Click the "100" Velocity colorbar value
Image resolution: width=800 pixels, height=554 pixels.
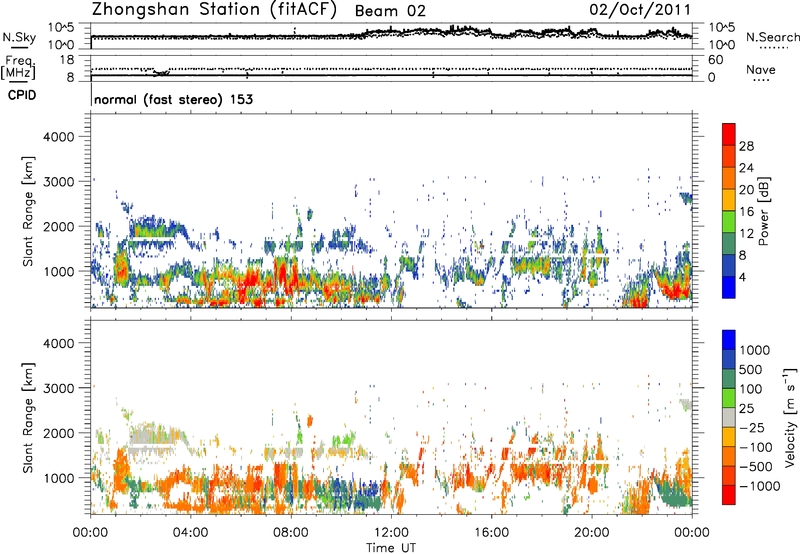(x=751, y=389)
